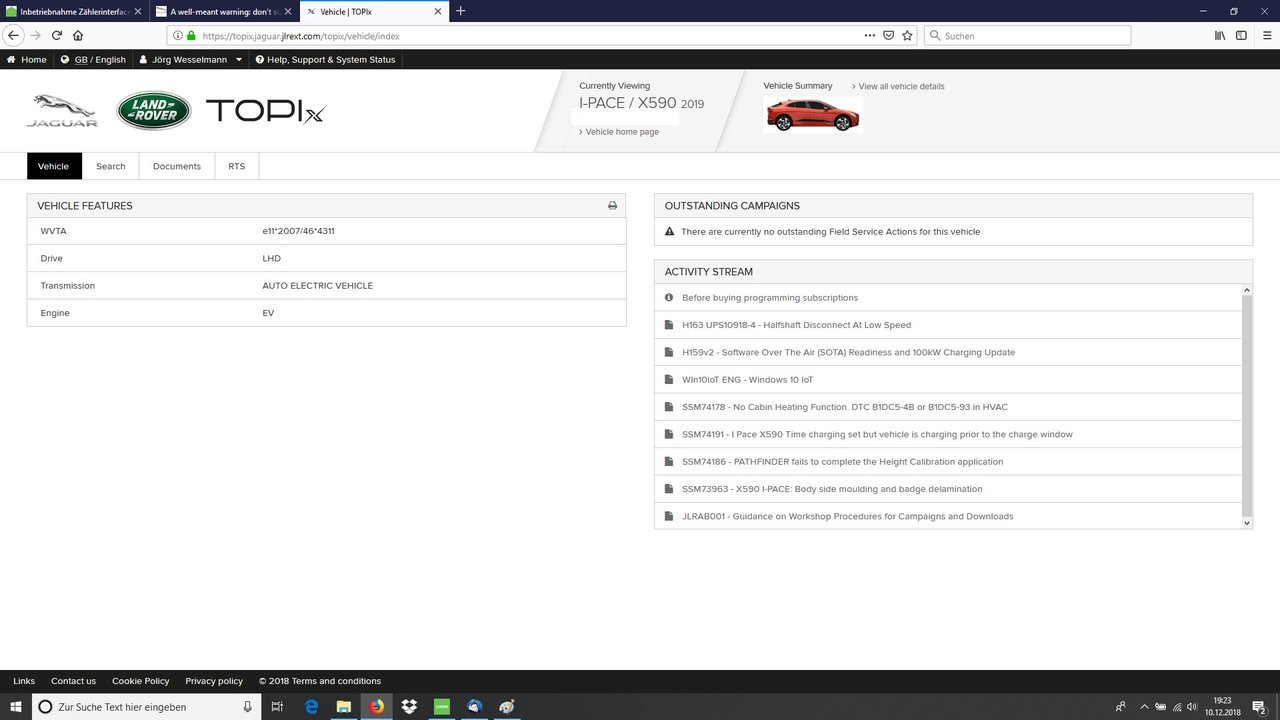Image resolution: width=1280 pixels, height=720 pixels.
Task: Open Task View in the taskbar
Action: point(277,707)
